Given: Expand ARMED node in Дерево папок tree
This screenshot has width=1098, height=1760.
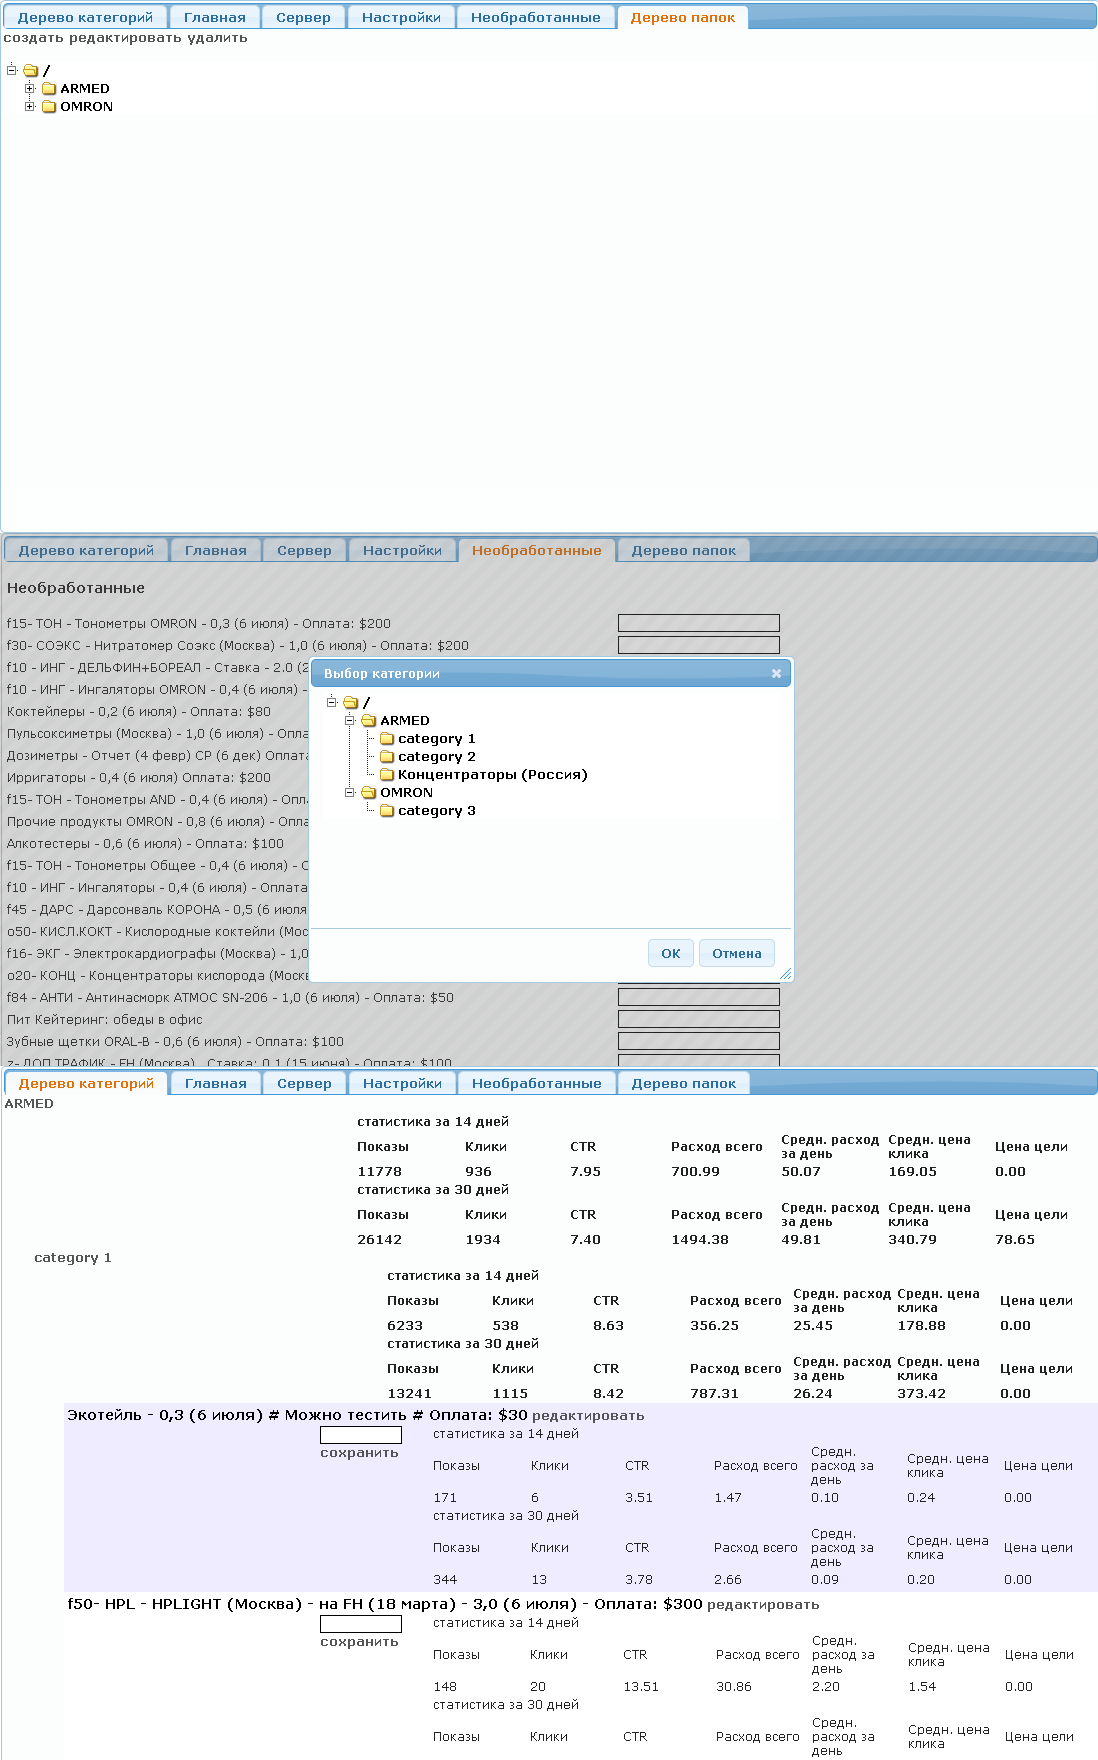Looking at the screenshot, I should point(30,88).
